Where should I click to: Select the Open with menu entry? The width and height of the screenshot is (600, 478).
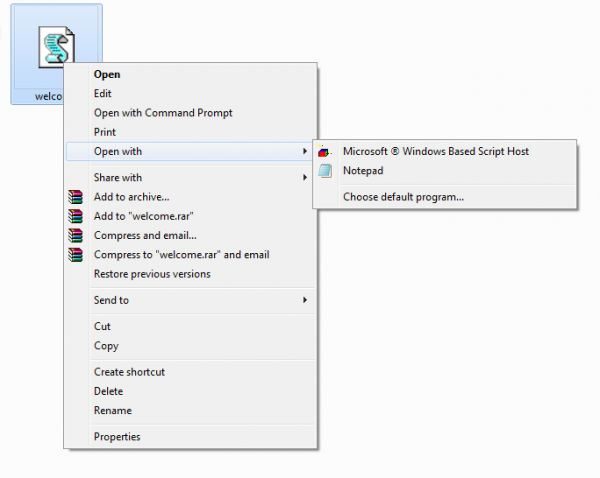point(190,152)
